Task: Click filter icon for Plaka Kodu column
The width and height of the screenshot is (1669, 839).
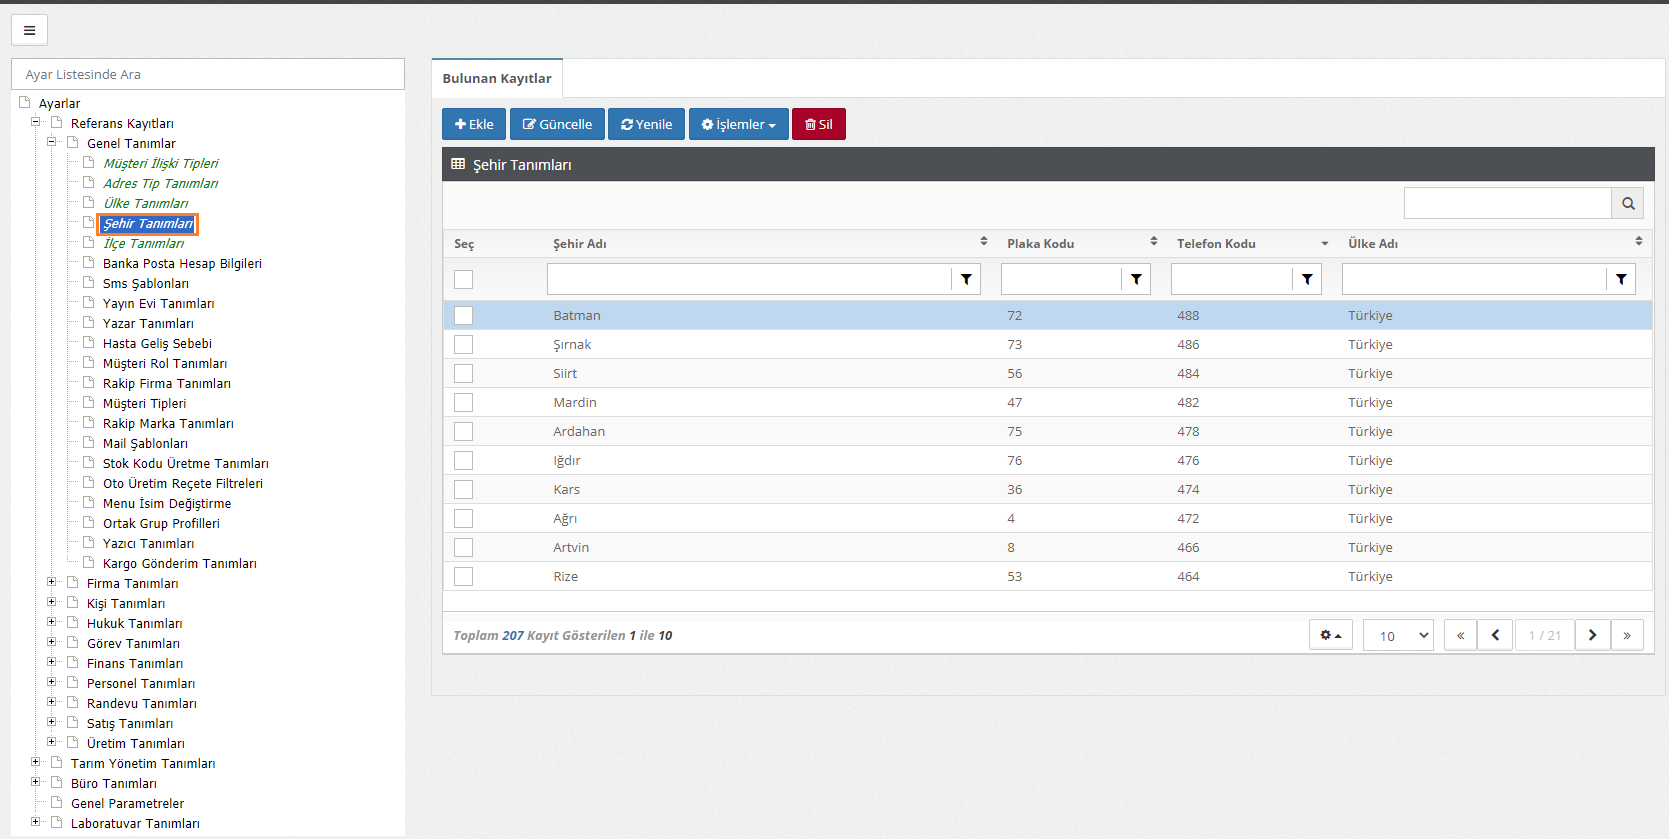Action: point(1136,279)
